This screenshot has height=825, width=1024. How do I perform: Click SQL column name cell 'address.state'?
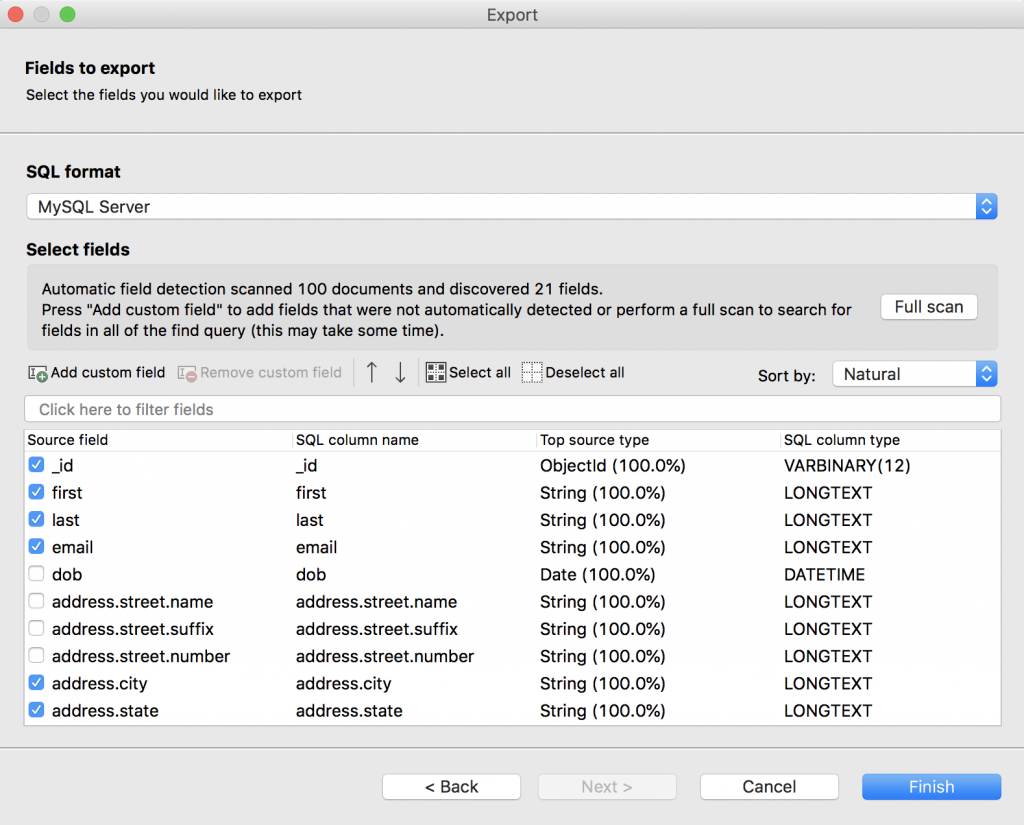[349, 710]
